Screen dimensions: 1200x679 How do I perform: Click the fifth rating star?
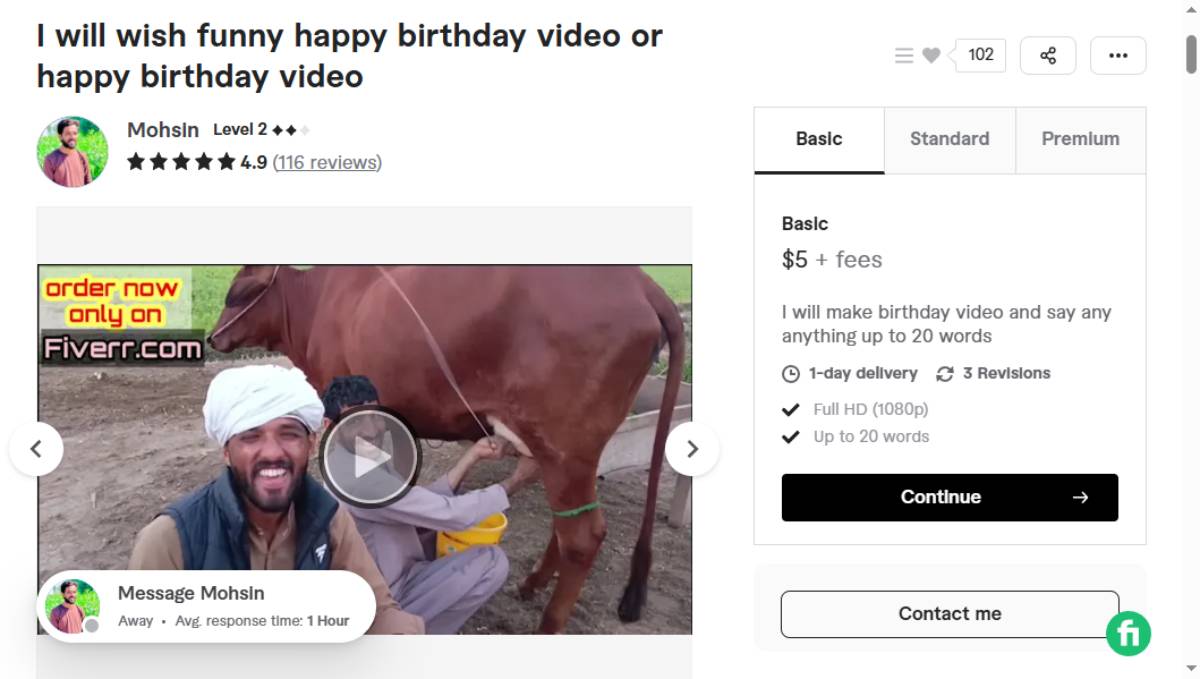click(x=225, y=161)
